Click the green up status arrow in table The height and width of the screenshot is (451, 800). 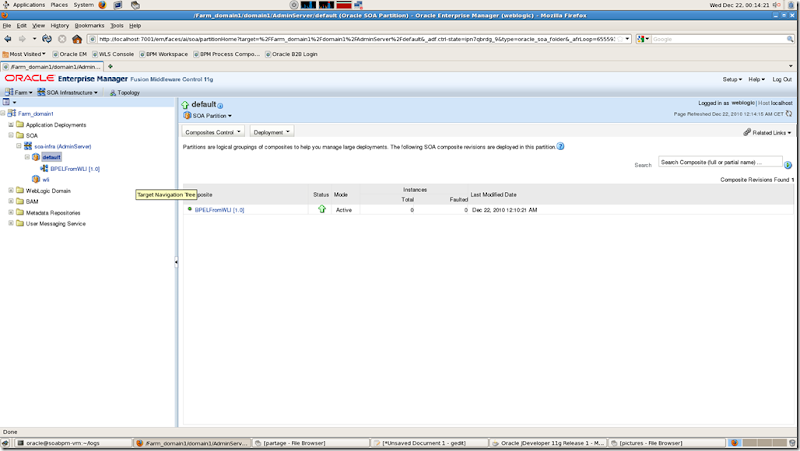coord(322,209)
